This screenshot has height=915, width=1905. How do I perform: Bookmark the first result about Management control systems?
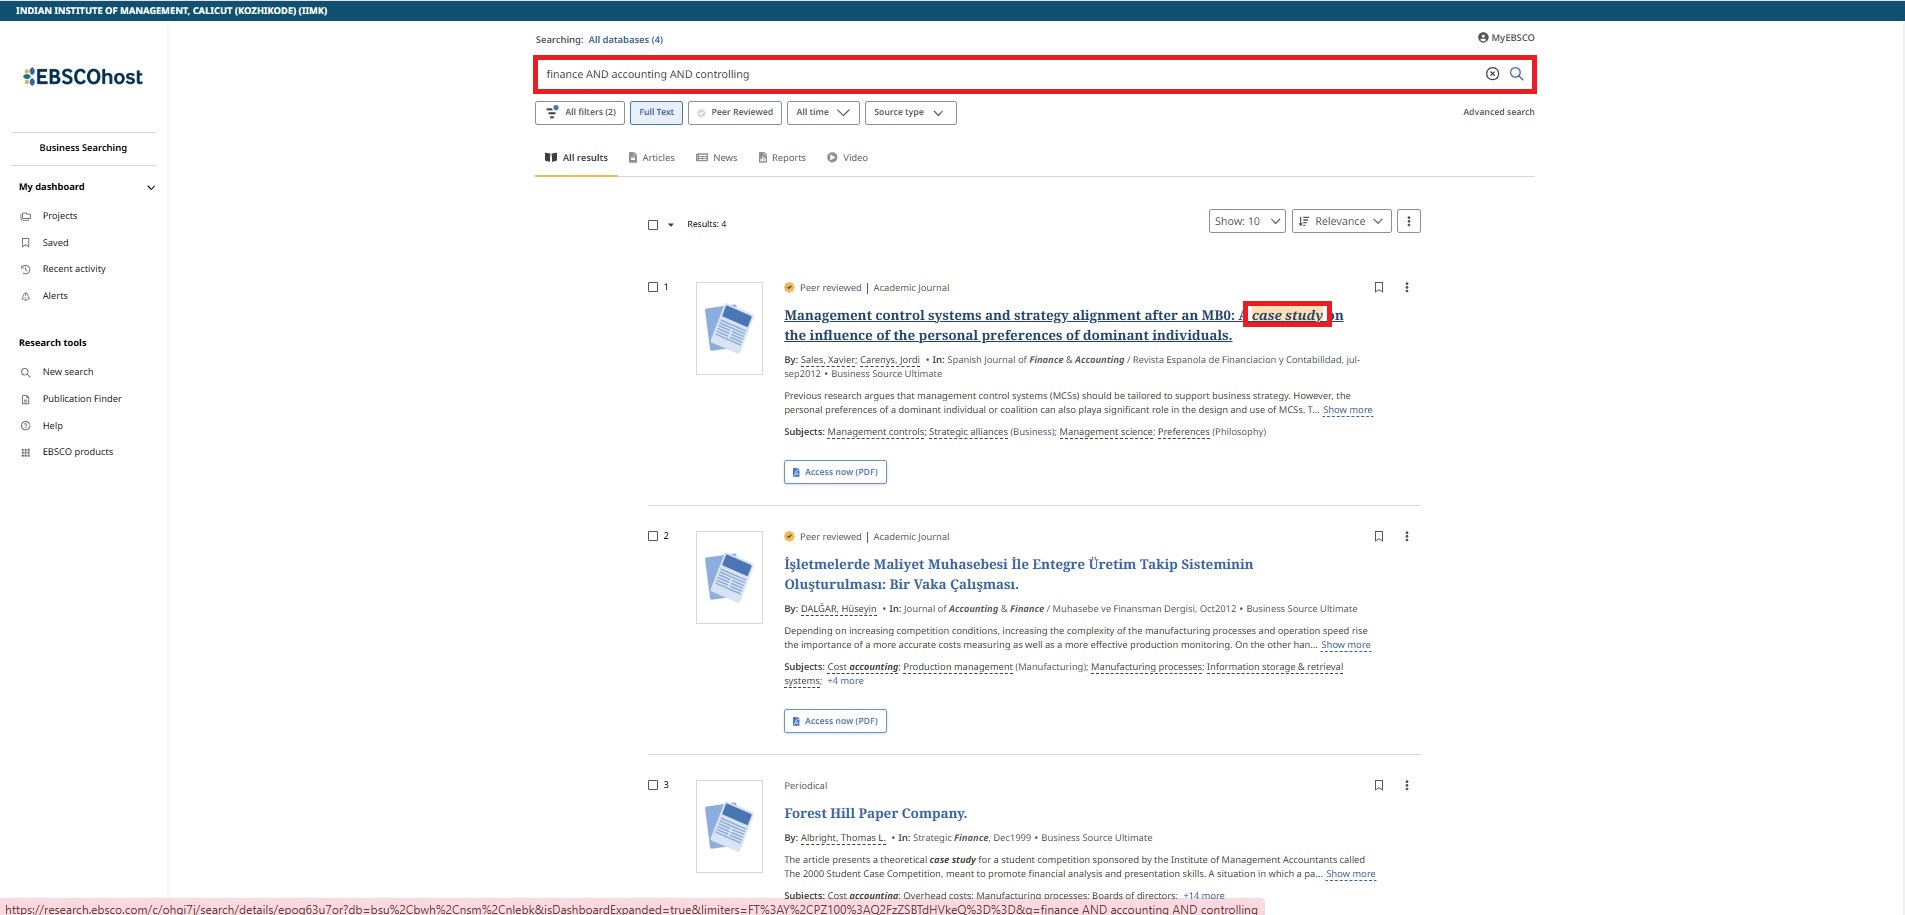point(1379,288)
